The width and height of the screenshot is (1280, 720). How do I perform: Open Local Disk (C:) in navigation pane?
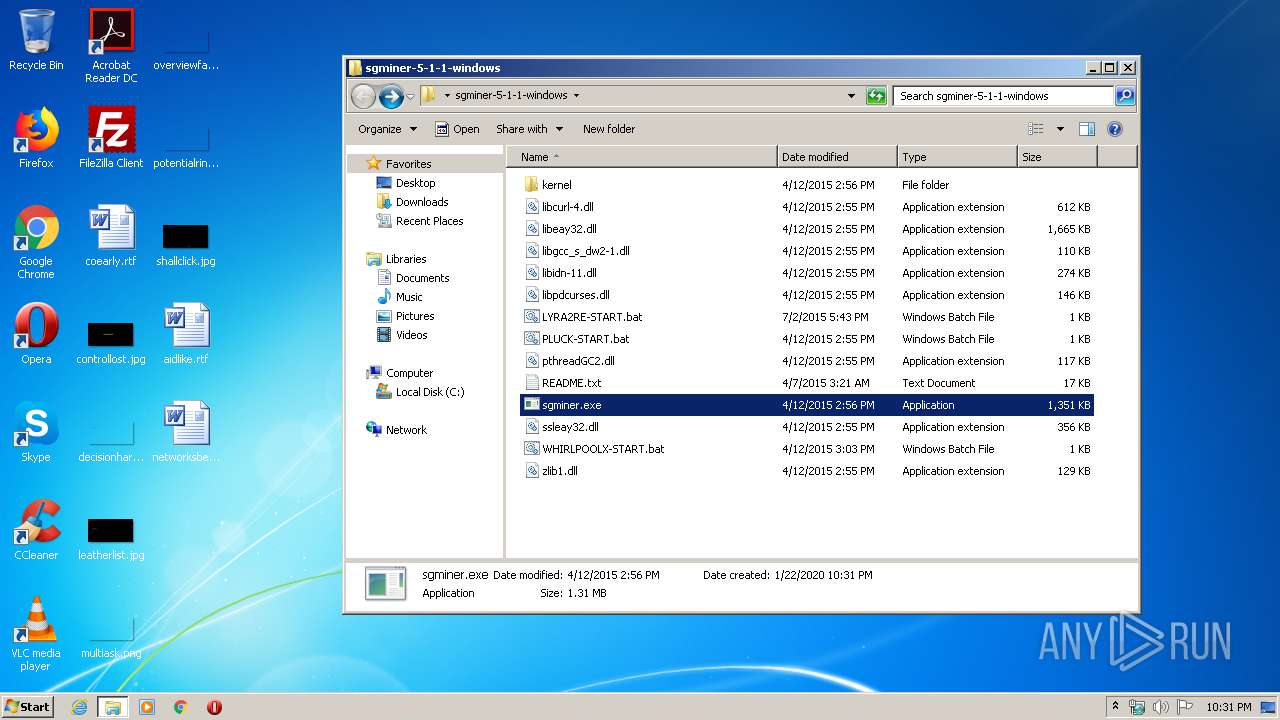click(421, 392)
